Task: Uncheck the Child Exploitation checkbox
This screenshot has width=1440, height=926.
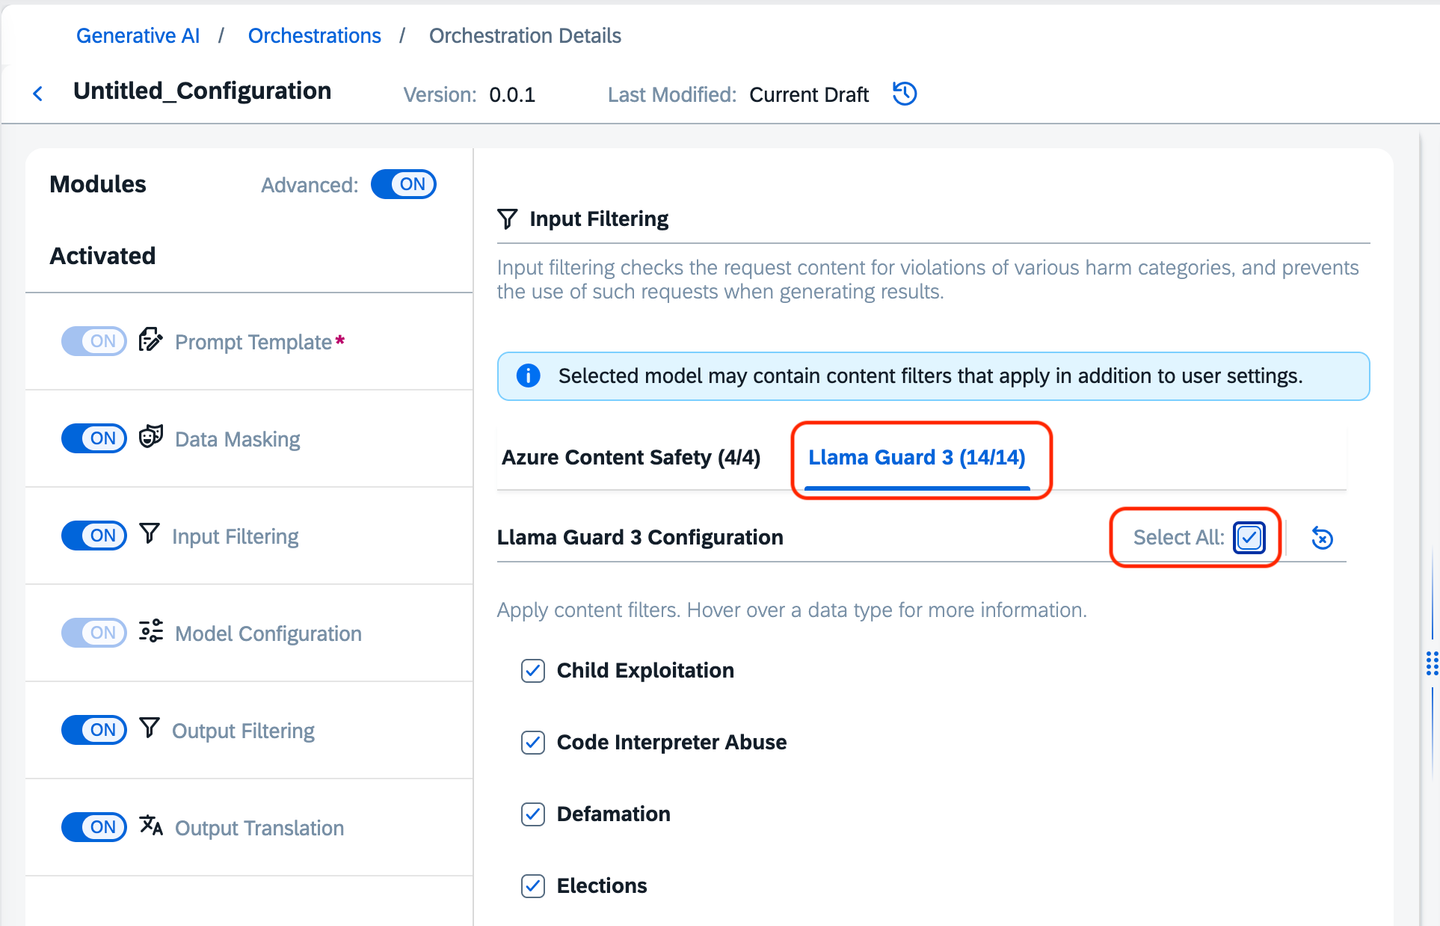Action: [533, 671]
